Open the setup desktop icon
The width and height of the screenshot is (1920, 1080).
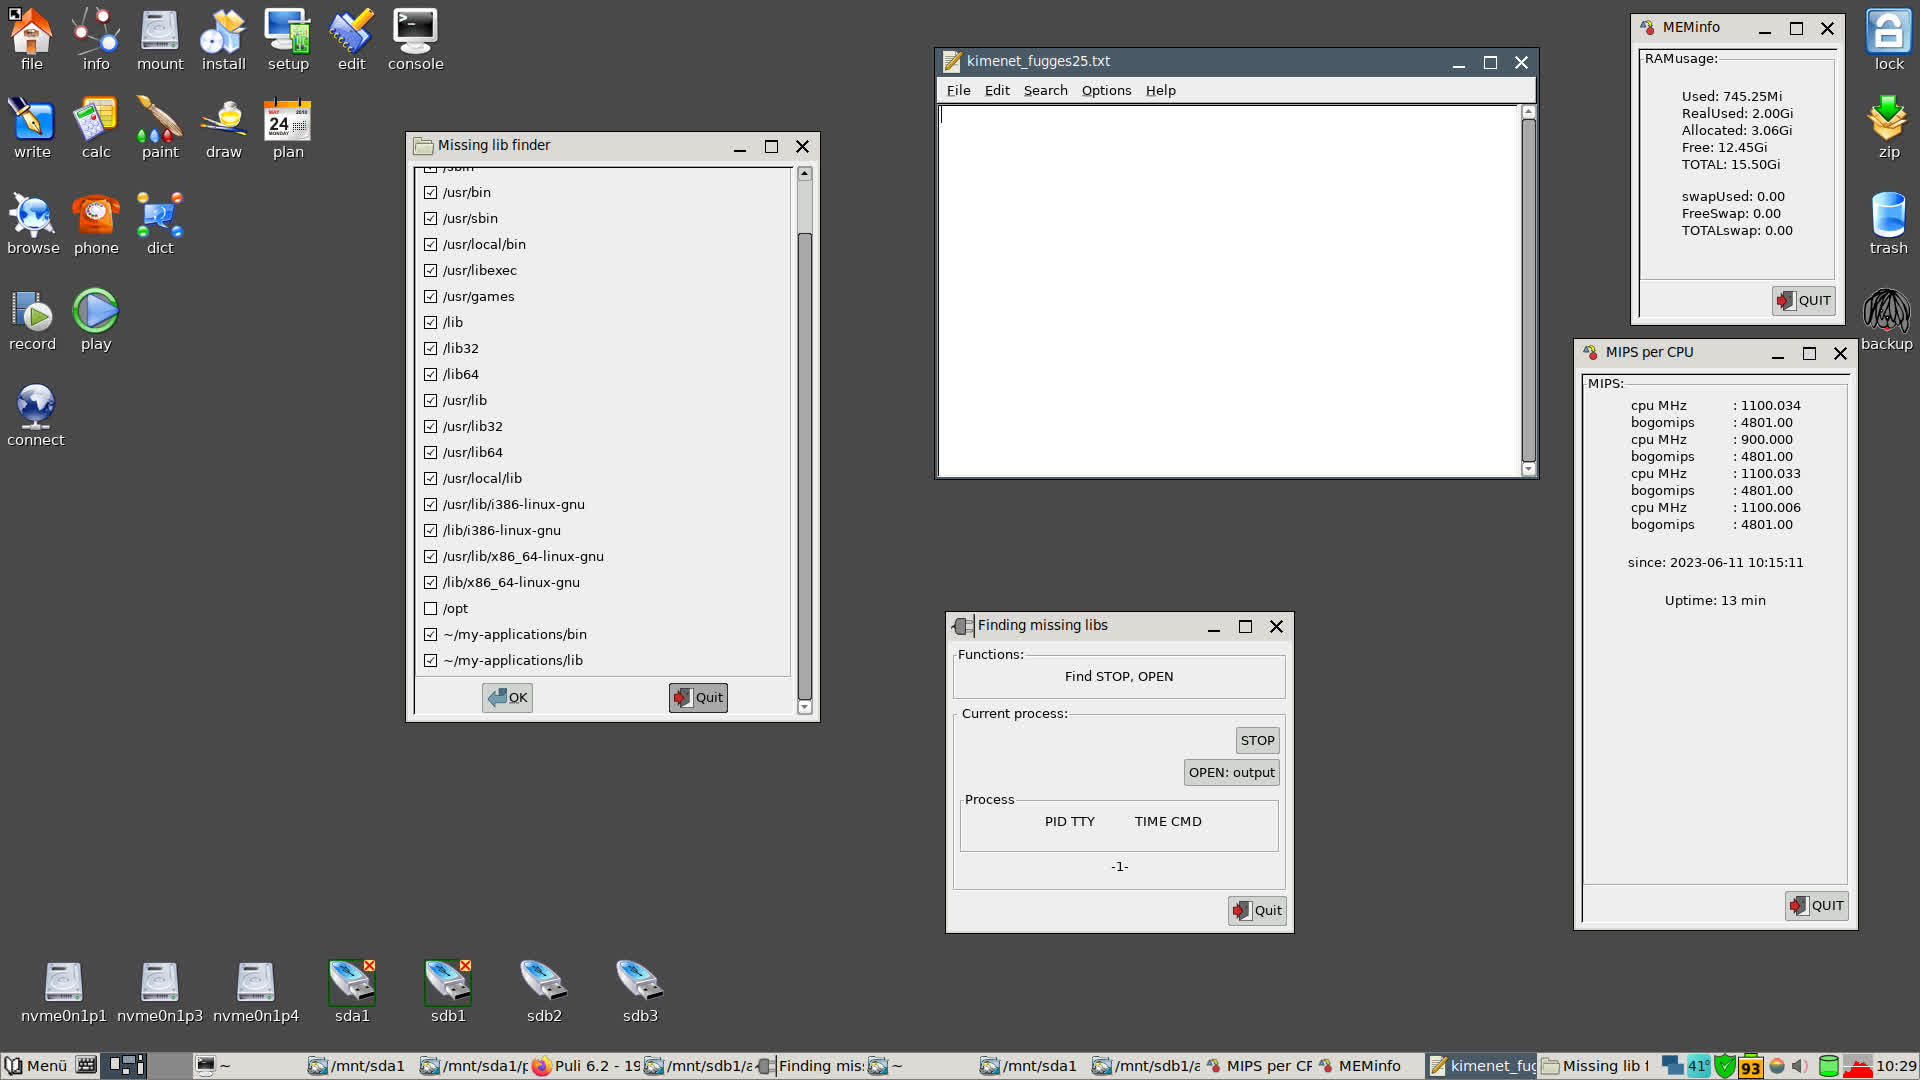pos(288,39)
